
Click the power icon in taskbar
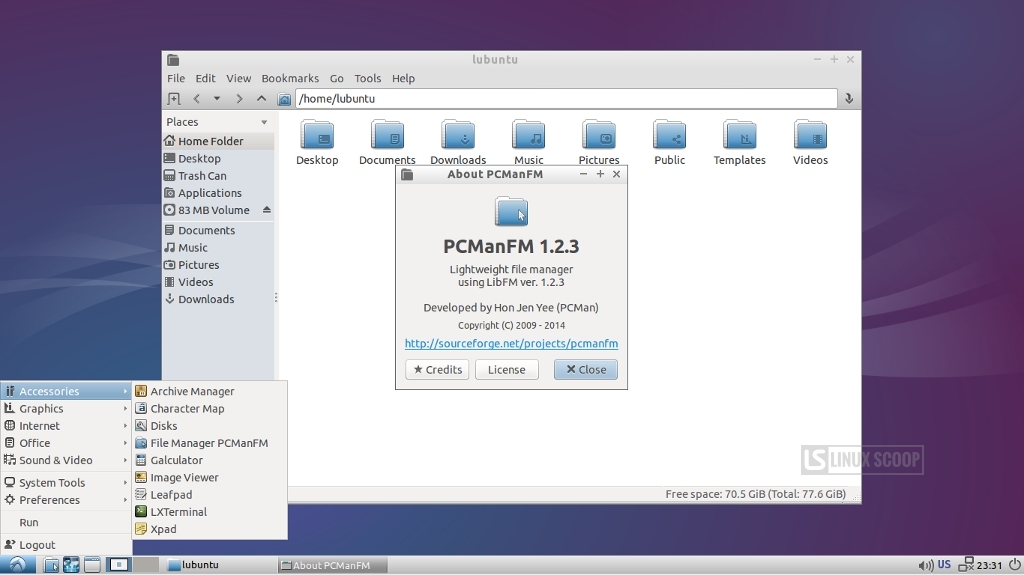[x=1014, y=565]
